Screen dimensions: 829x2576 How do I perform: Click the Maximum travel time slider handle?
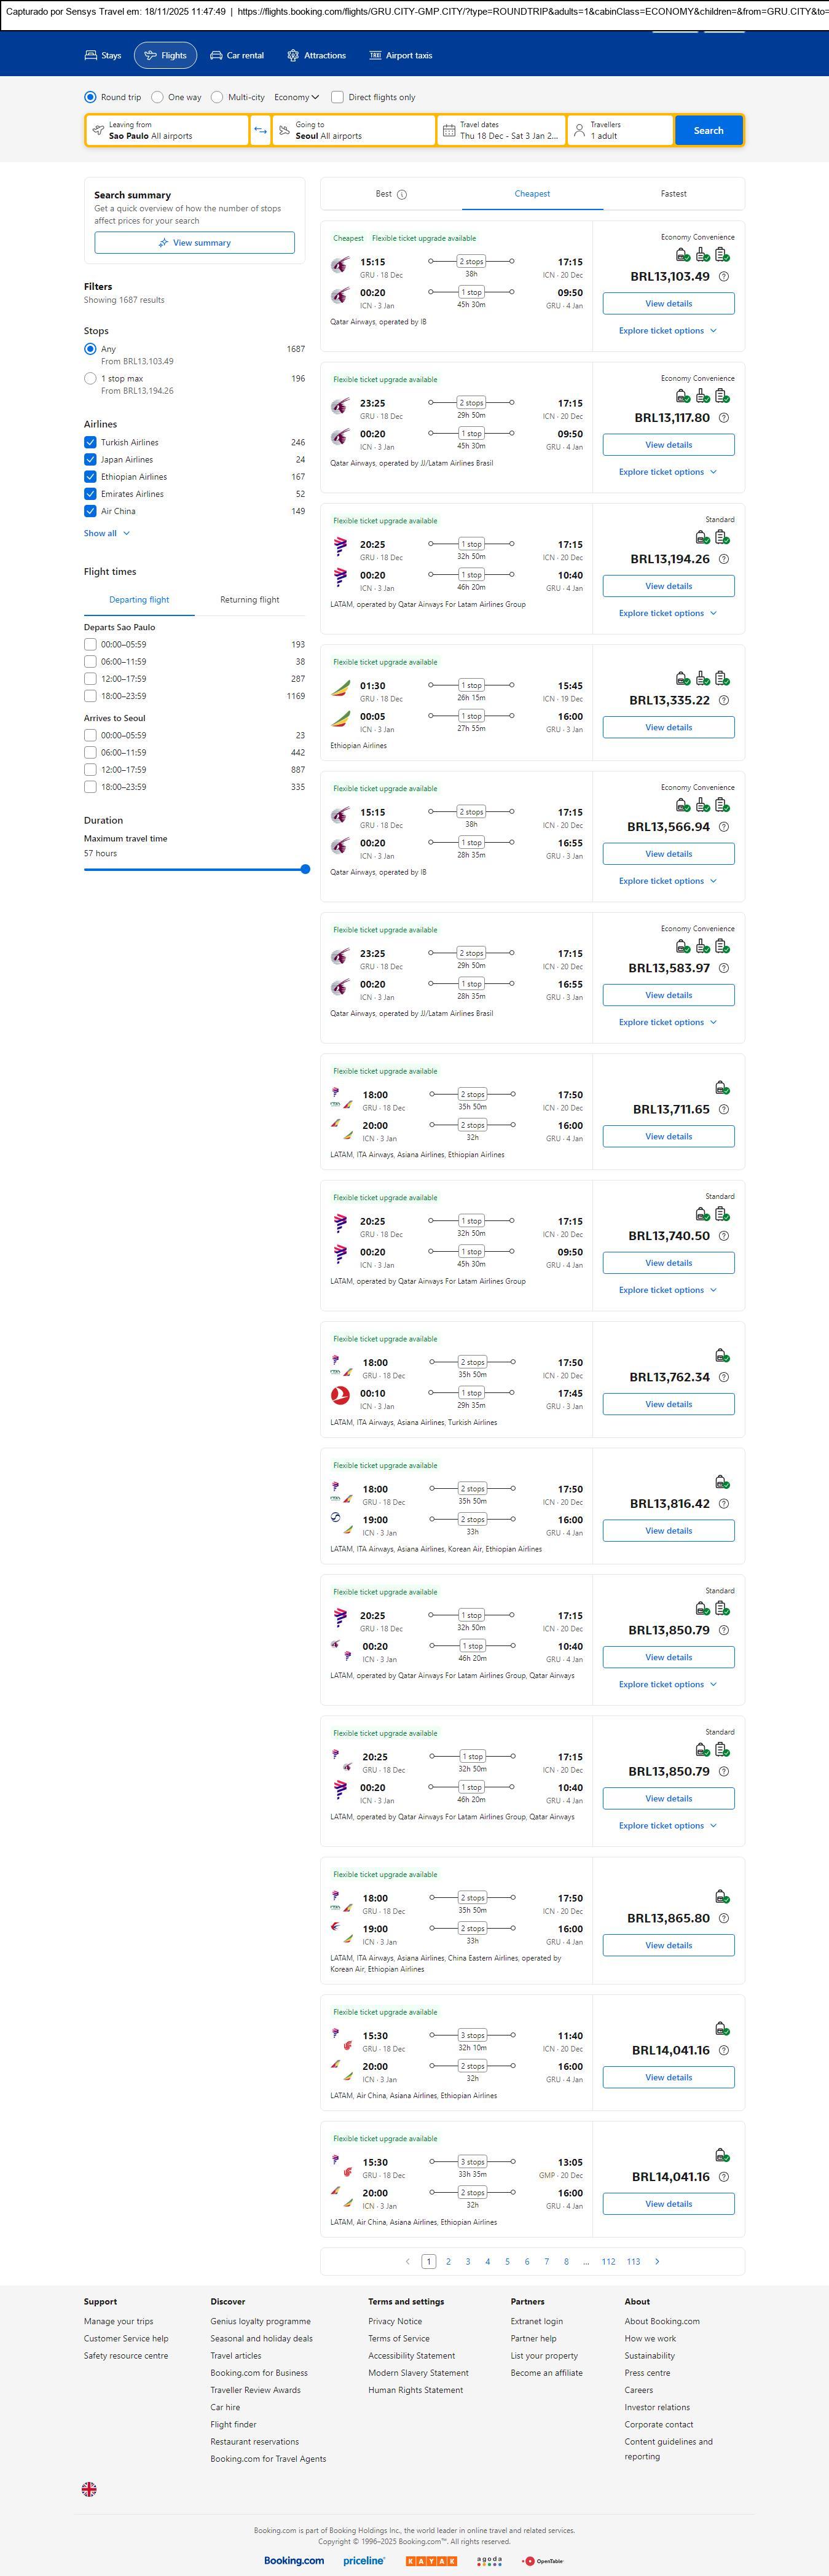(305, 869)
